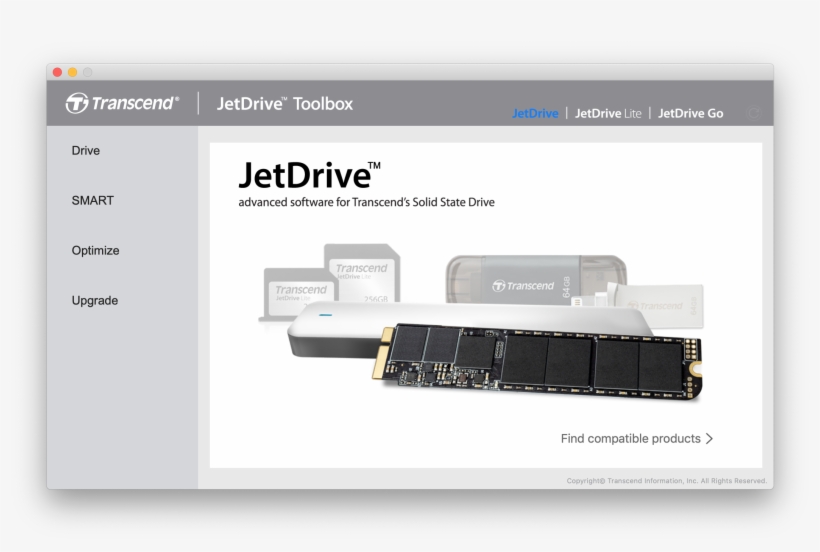Click the refresh icon in the header
This screenshot has height=552, width=820.
754,113
